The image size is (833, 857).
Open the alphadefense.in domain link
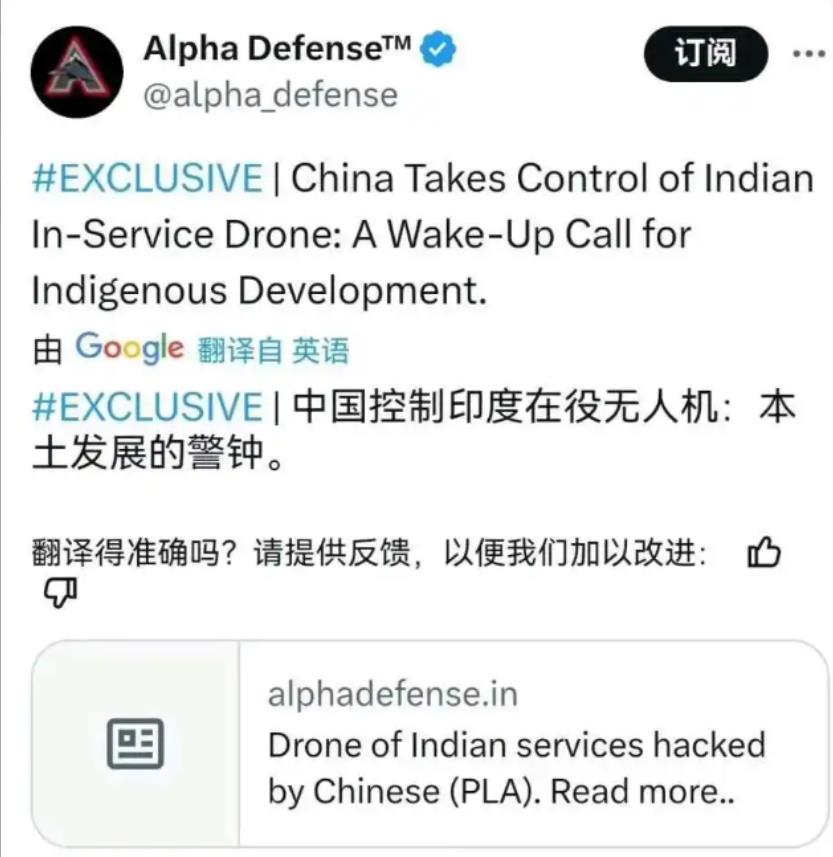(392, 694)
